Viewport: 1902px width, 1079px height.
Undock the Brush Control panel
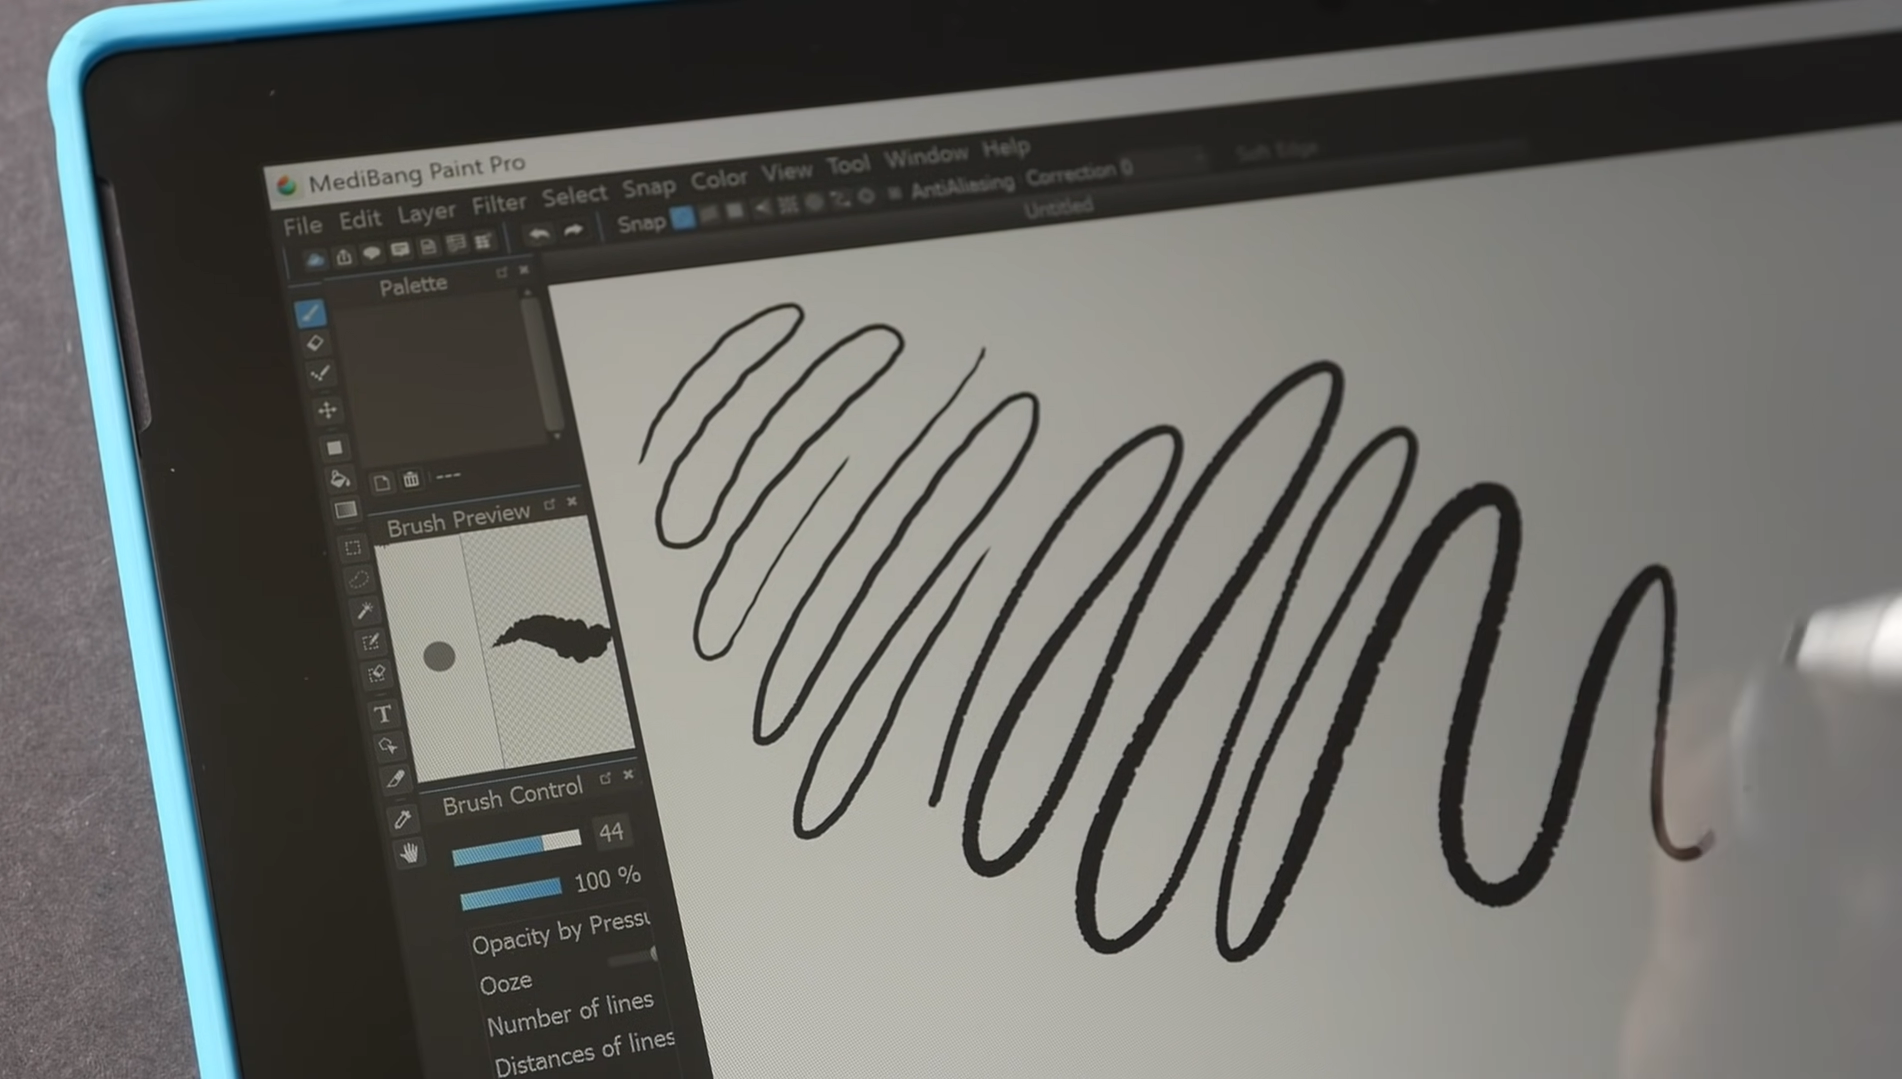coord(605,778)
